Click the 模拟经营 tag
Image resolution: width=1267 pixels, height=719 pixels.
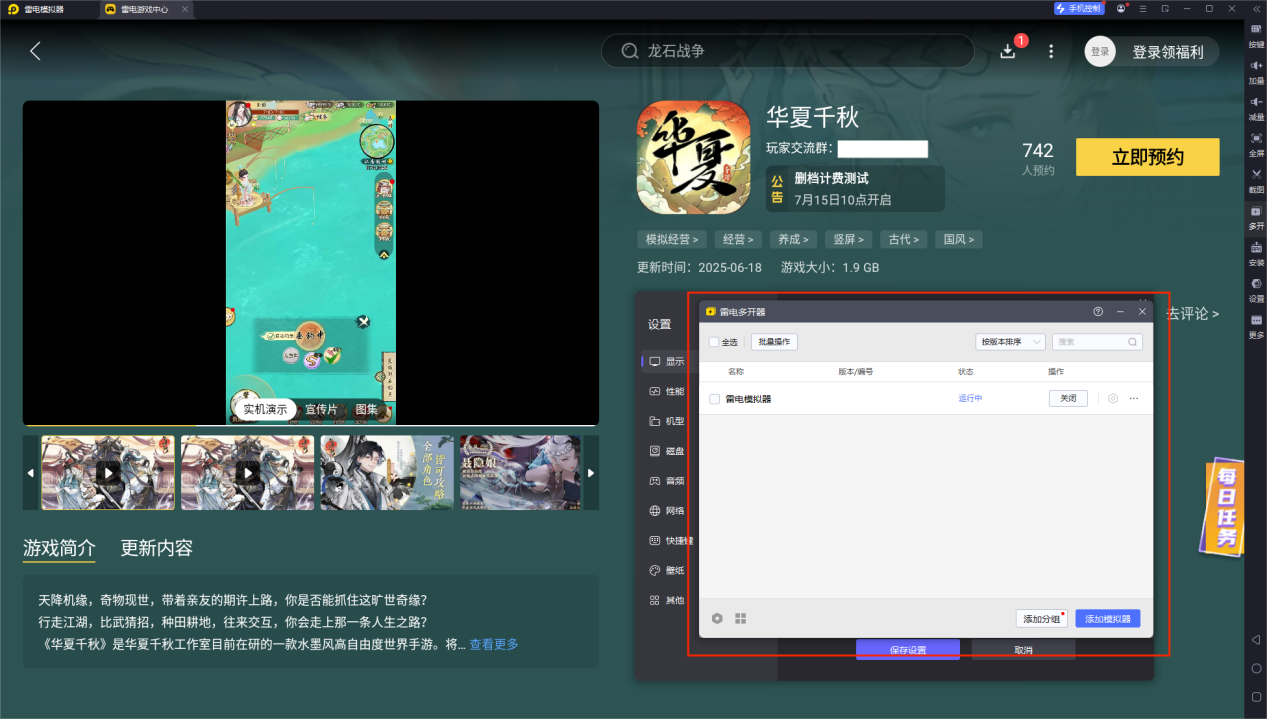click(673, 239)
